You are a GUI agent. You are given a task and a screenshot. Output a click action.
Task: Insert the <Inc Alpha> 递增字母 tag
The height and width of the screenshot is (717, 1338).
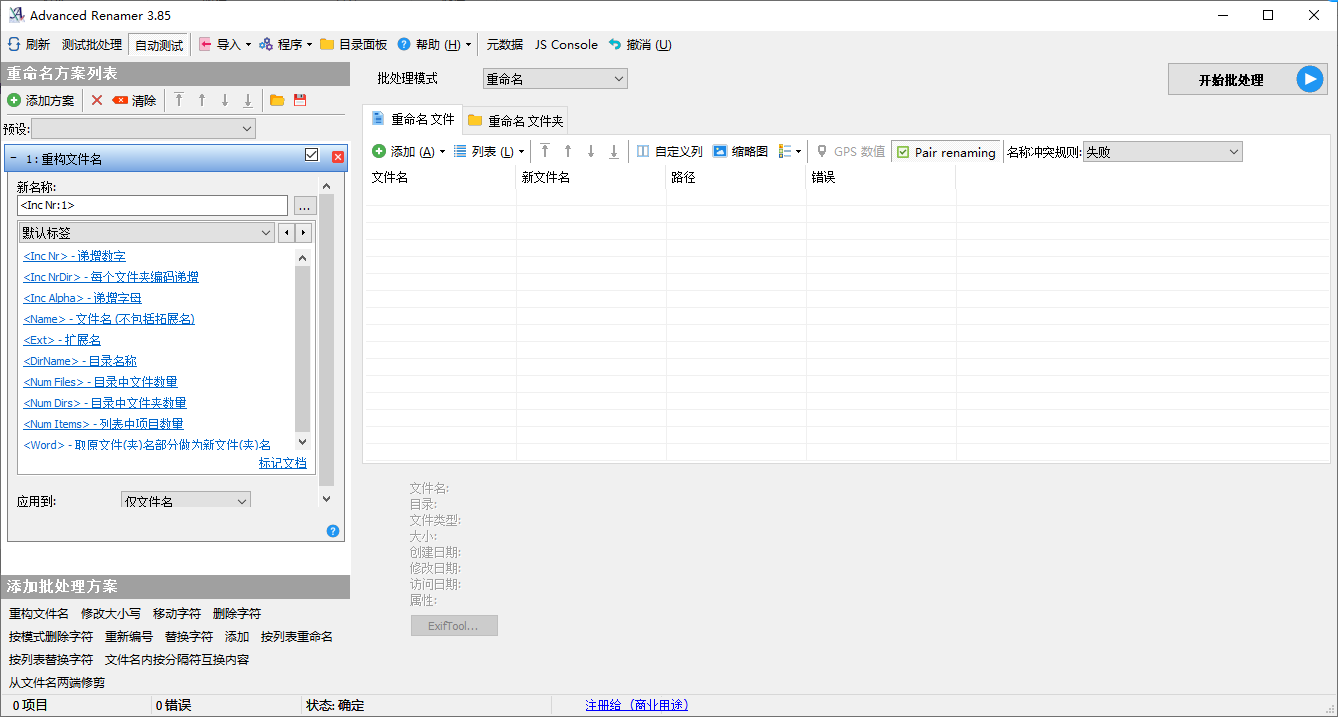pos(83,298)
